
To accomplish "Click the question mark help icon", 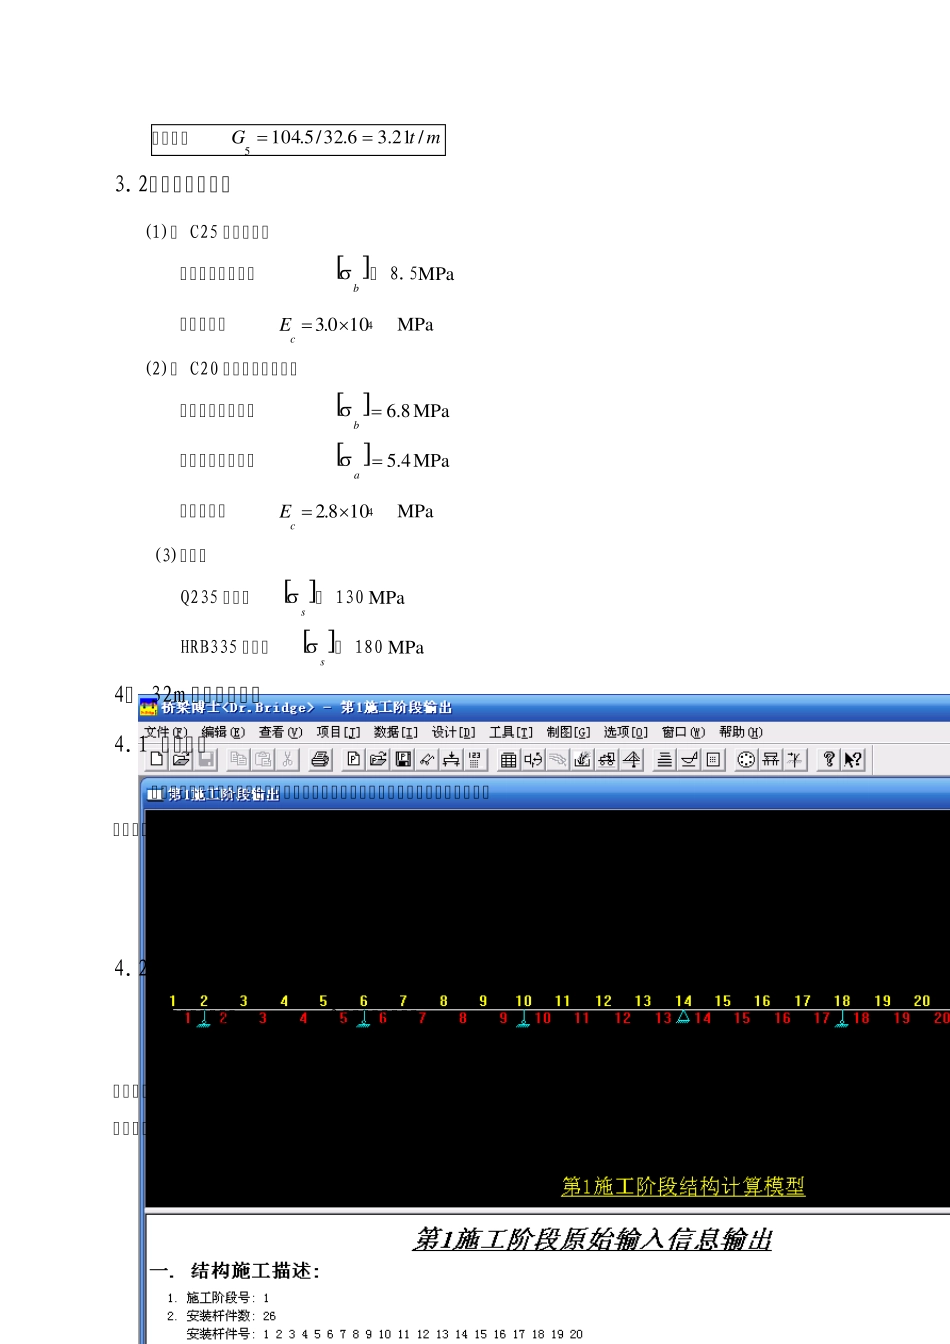I will click(828, 760).
